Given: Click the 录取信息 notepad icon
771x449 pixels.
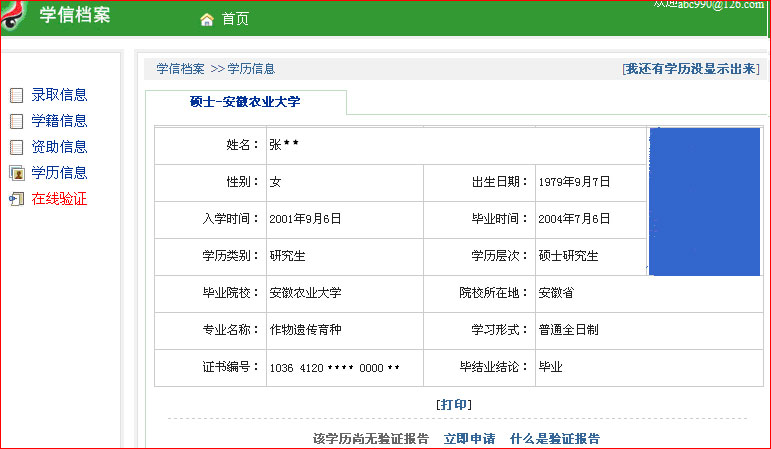Looking at the screenshot, I should (x=16, y=95).
